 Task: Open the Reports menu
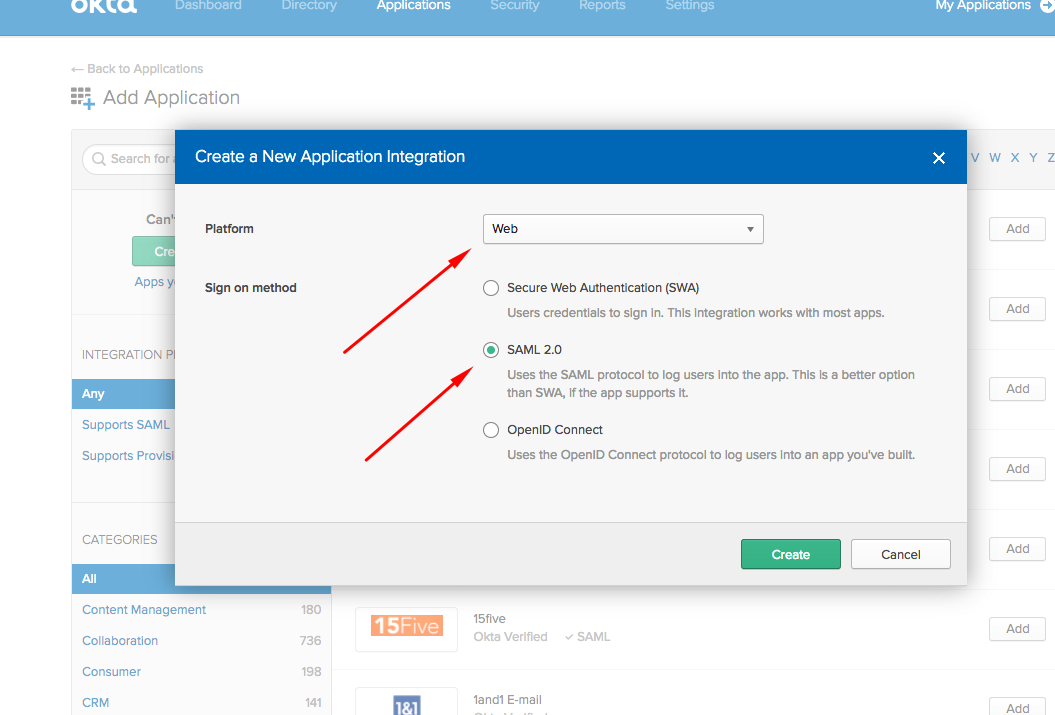[x=602, y=6]
